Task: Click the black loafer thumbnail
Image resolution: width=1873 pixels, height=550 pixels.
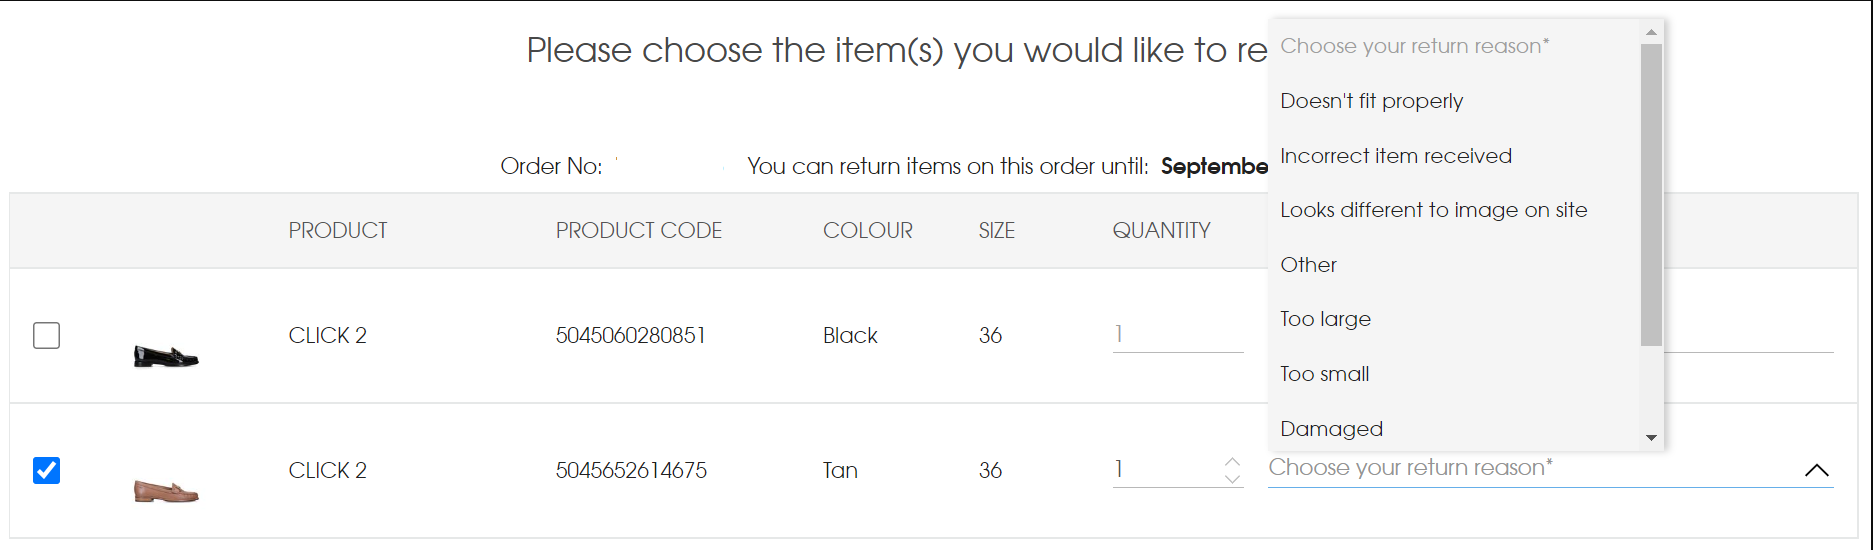Action: point(166,355)
